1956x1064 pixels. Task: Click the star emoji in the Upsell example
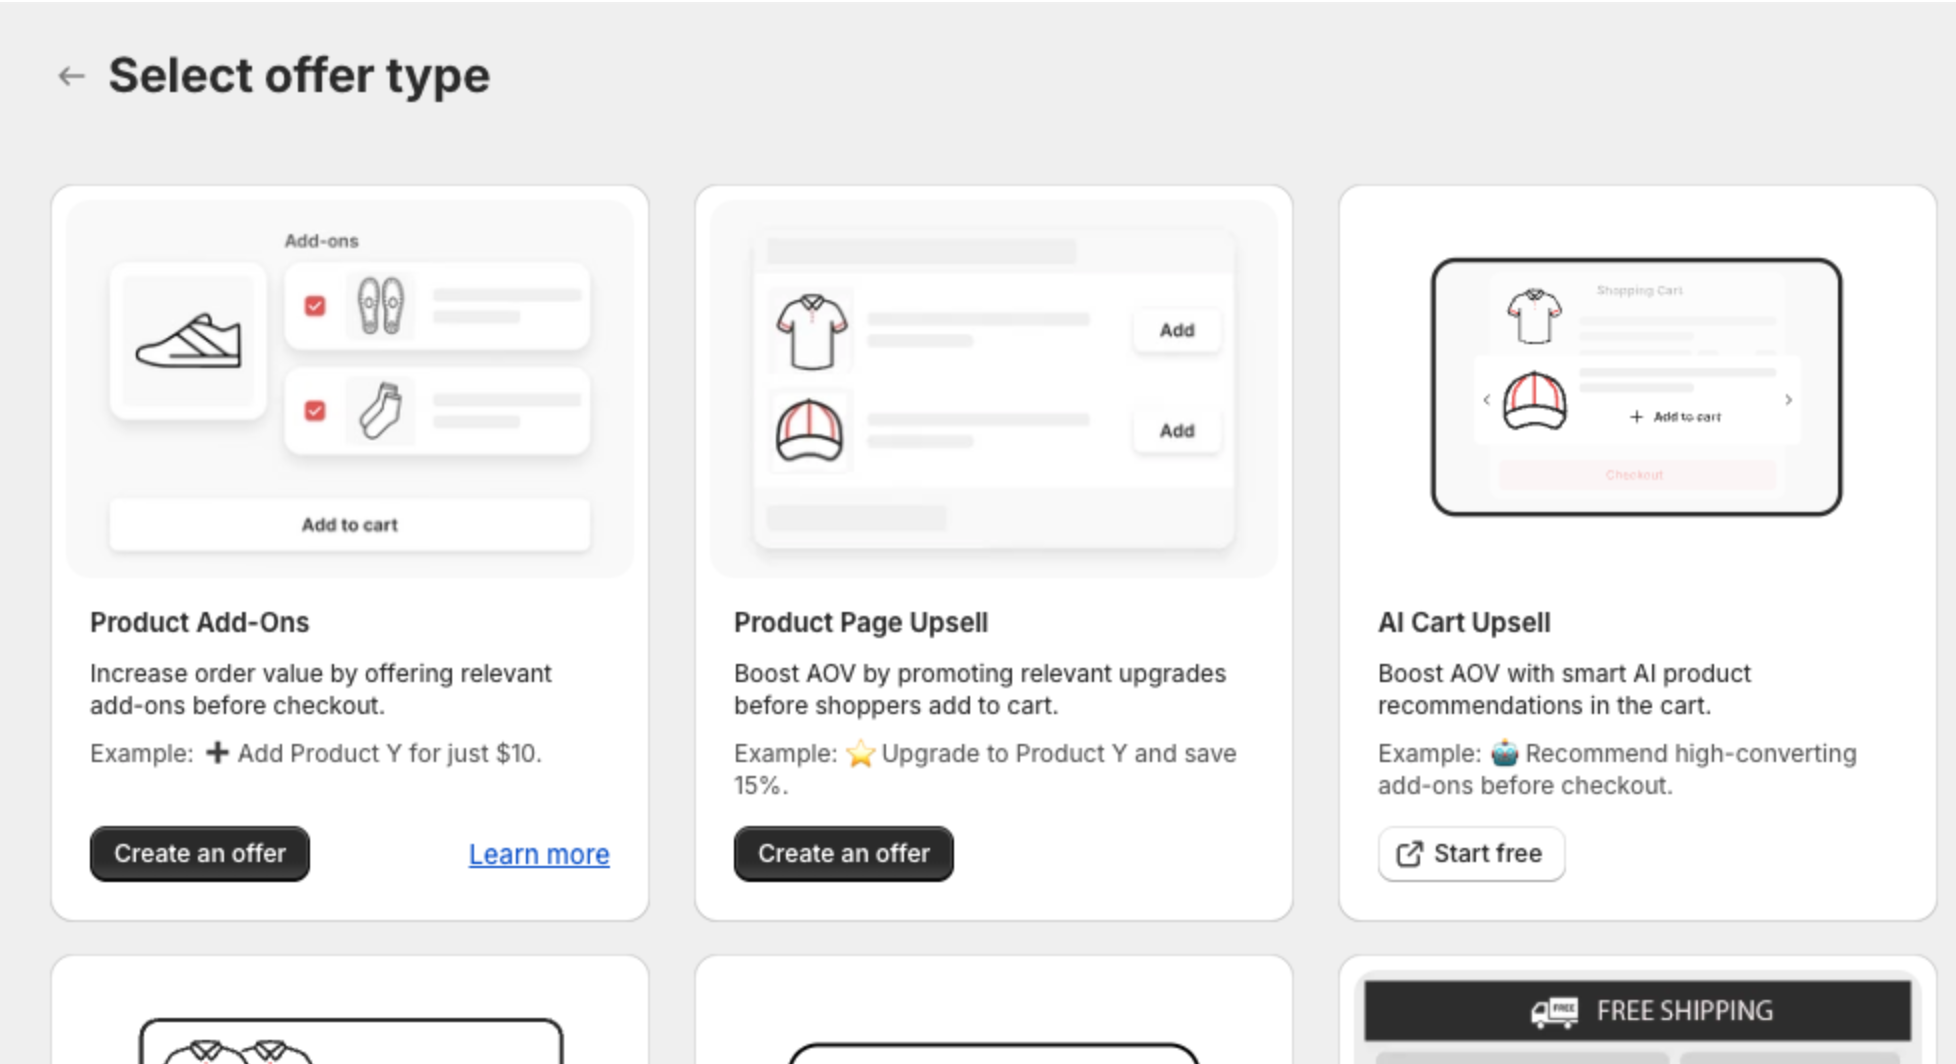tap(860, 753)
